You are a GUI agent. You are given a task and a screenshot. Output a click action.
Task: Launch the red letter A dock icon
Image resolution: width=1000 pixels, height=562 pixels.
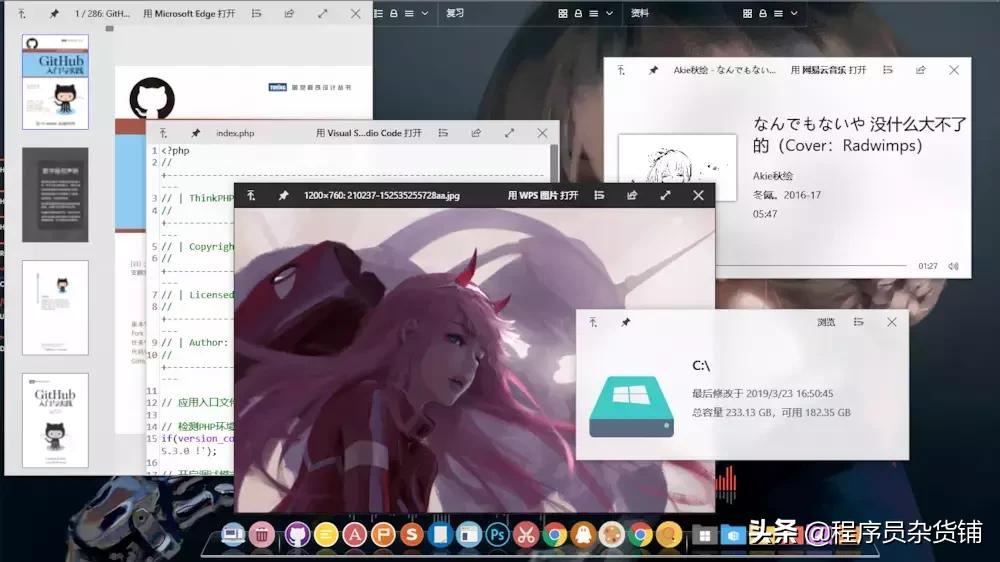[x=355, y=535]
